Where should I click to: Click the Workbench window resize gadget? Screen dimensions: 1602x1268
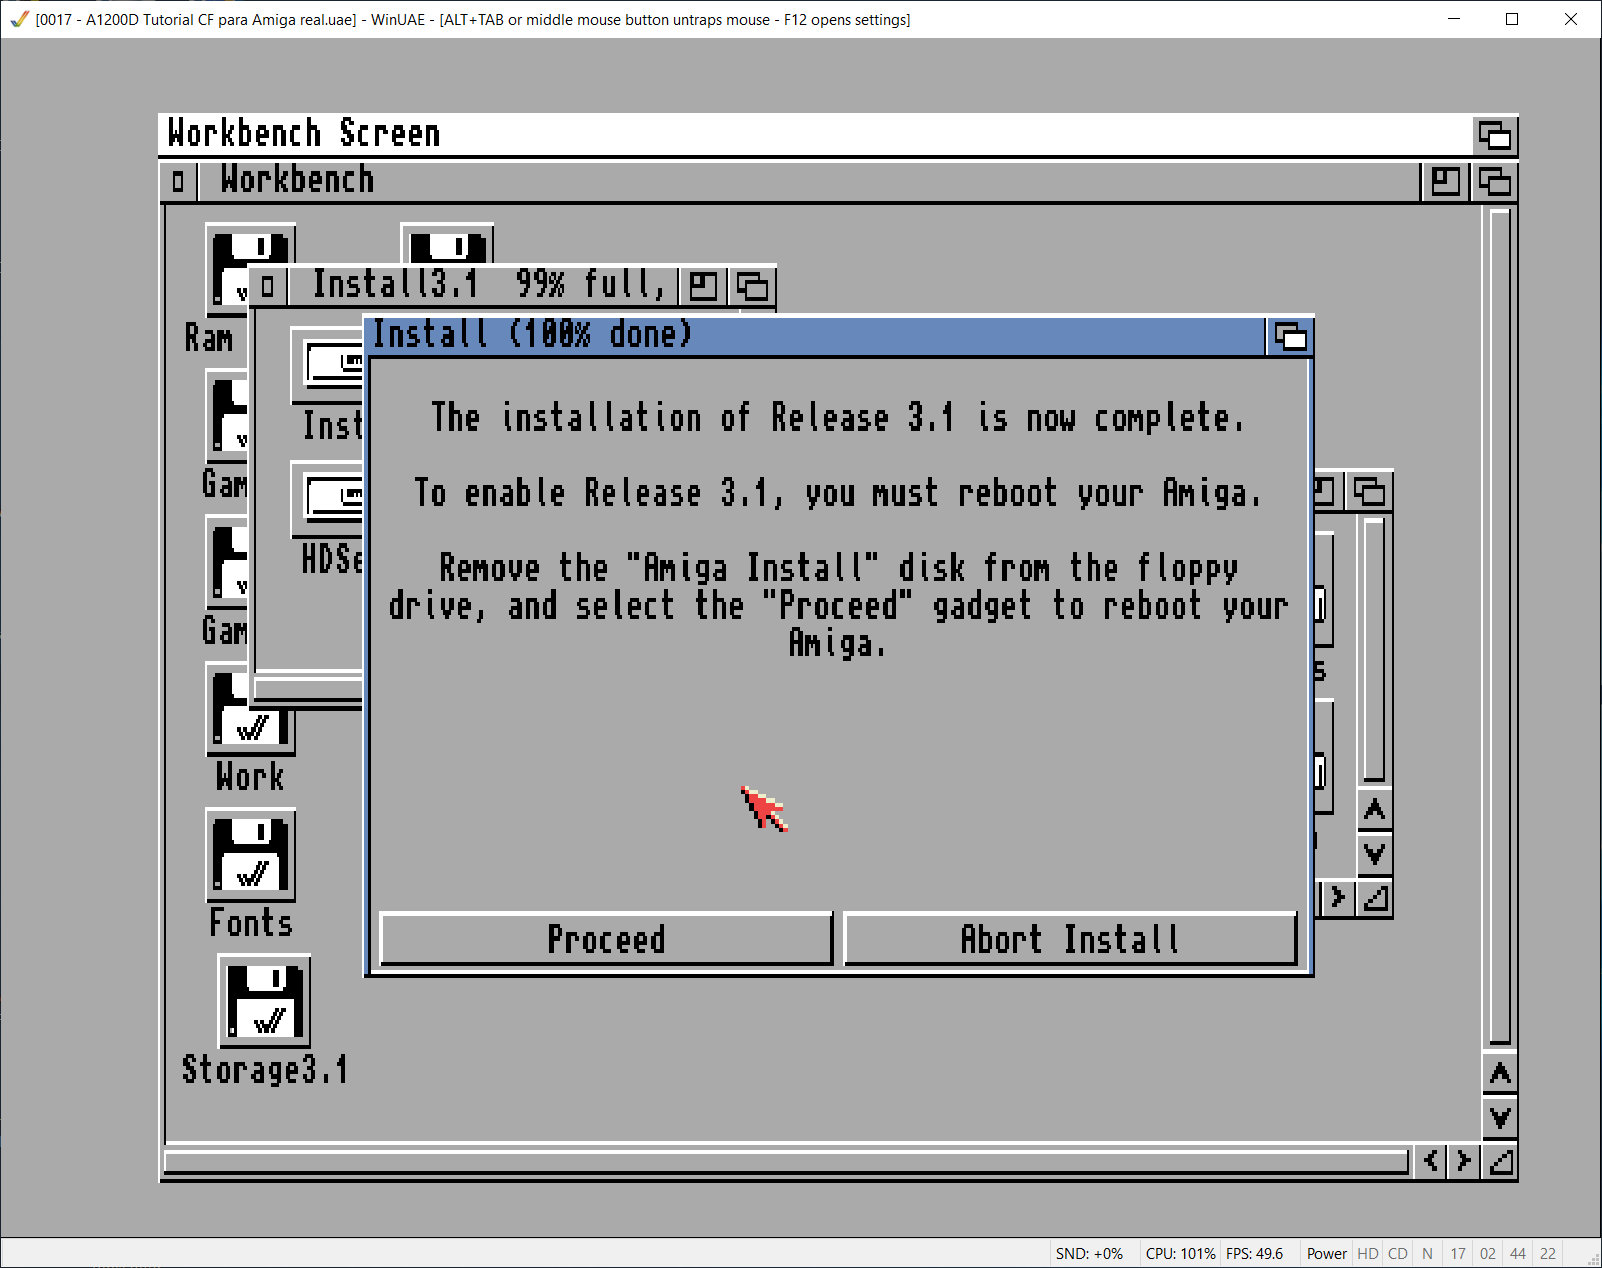pyautogui.click(x=1500, y=1161)
